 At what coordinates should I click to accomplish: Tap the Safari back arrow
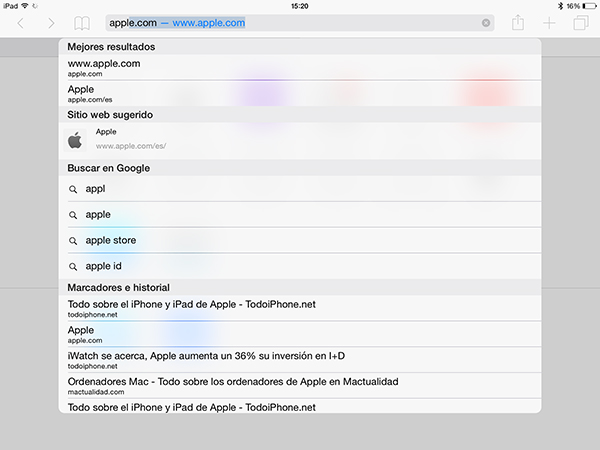click(21, 23)
